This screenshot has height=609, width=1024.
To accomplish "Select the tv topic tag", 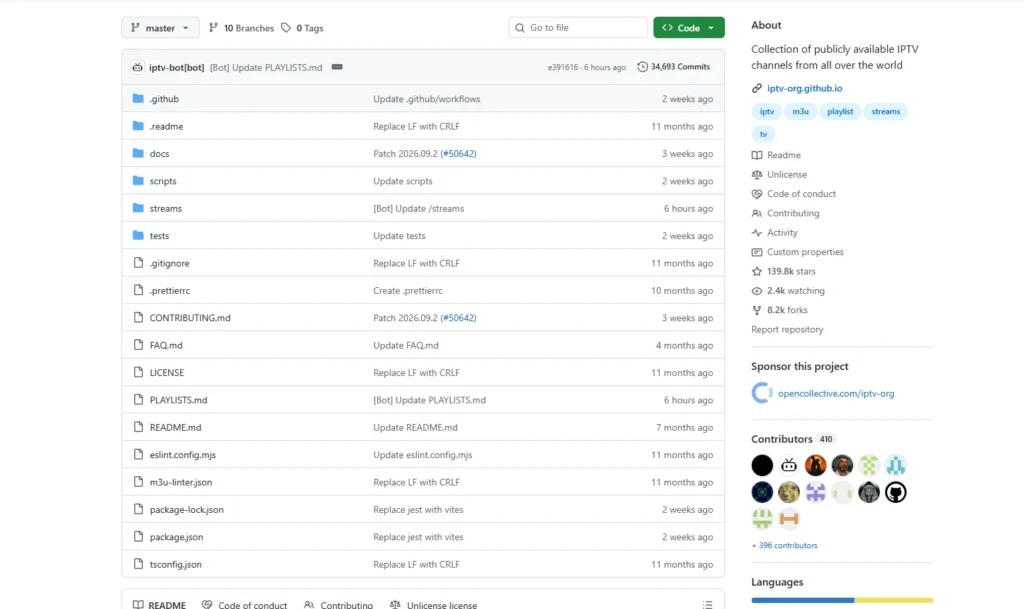I will [763, 134].
